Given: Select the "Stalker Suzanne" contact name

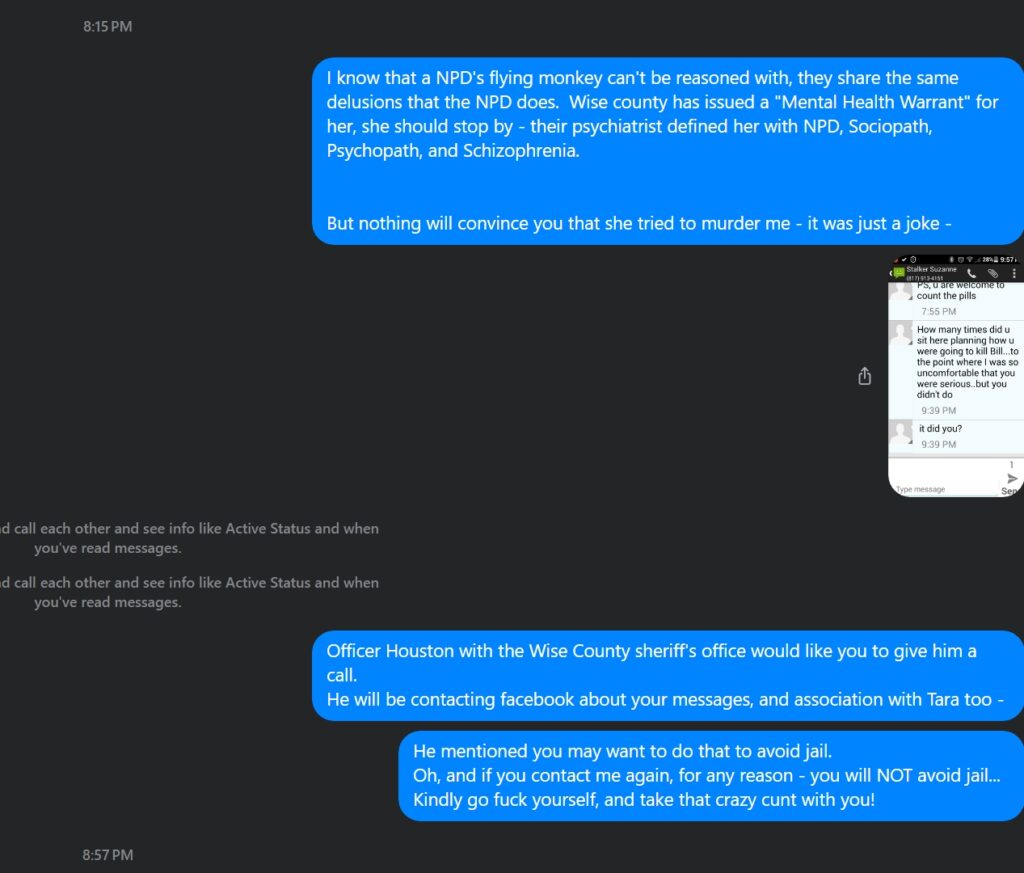Looking at the screenshot, I should point(931,269).
